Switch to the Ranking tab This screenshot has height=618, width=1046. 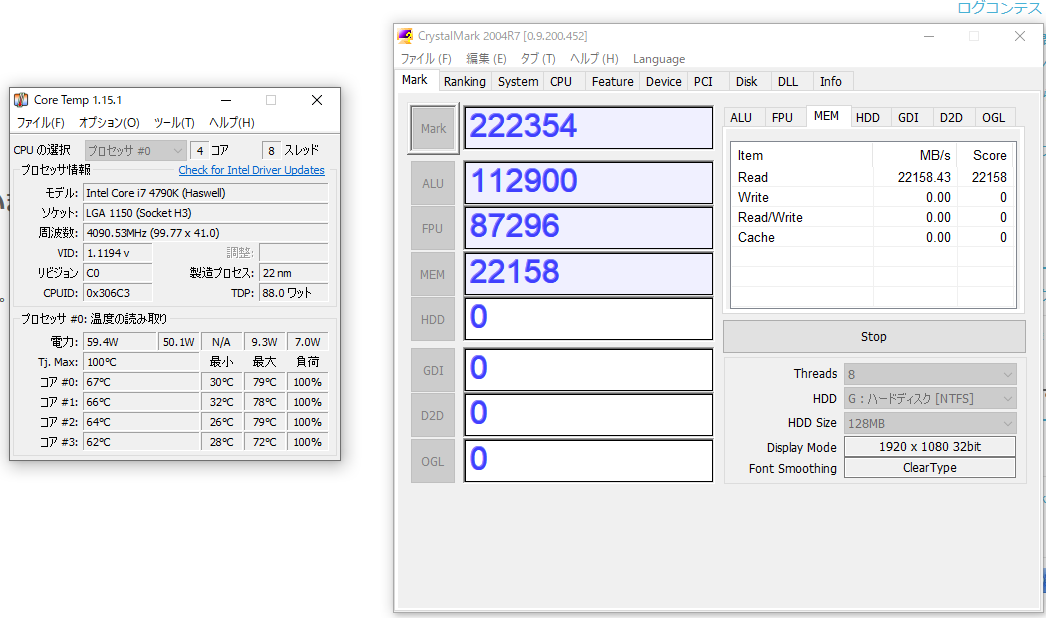pyautogui.click(x=465, y=81)
